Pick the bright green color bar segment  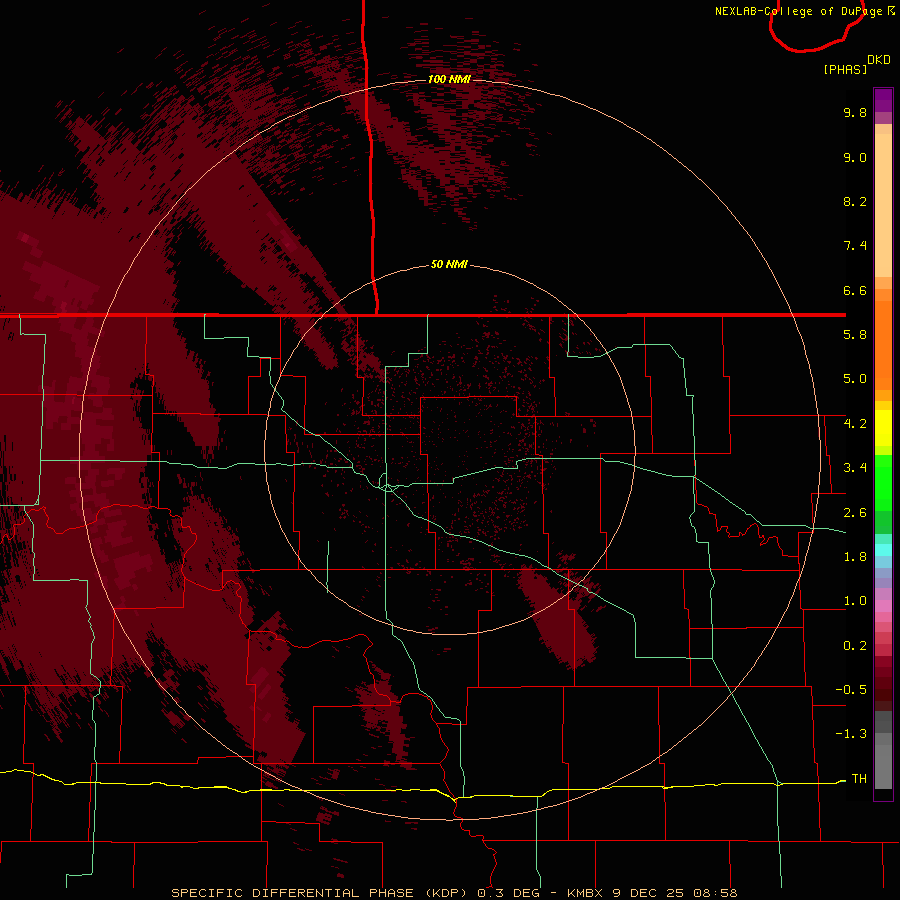pyautogui.click(x=883, y=482)
